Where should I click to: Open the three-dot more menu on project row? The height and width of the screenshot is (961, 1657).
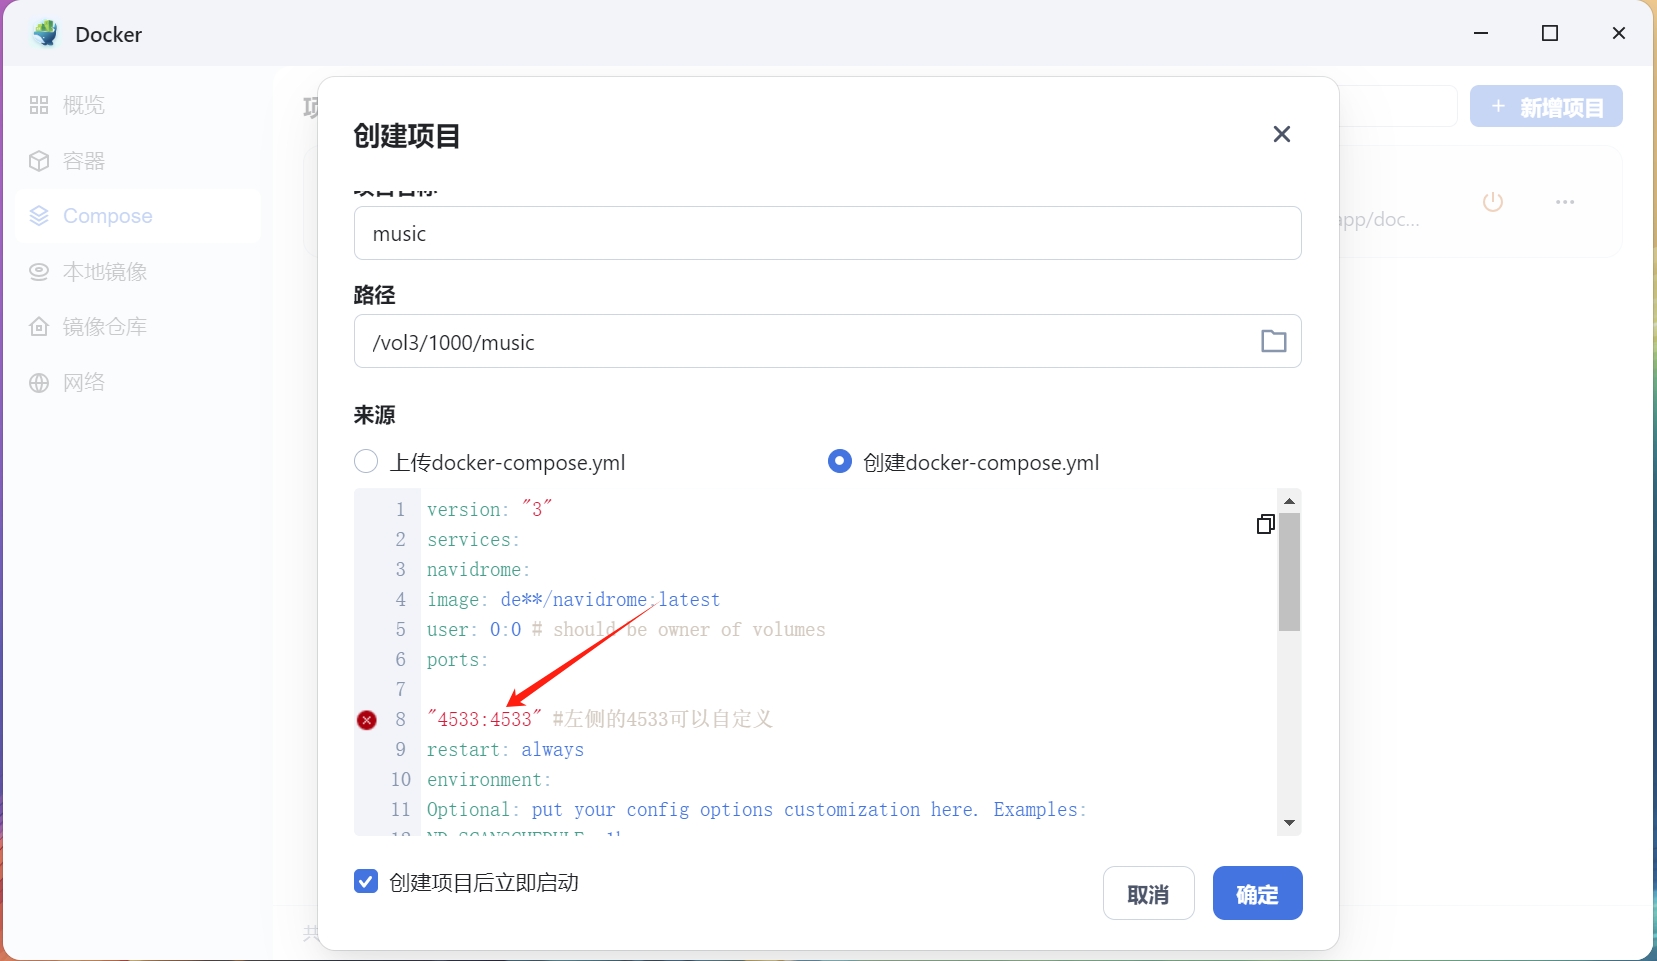[1565, 202]
